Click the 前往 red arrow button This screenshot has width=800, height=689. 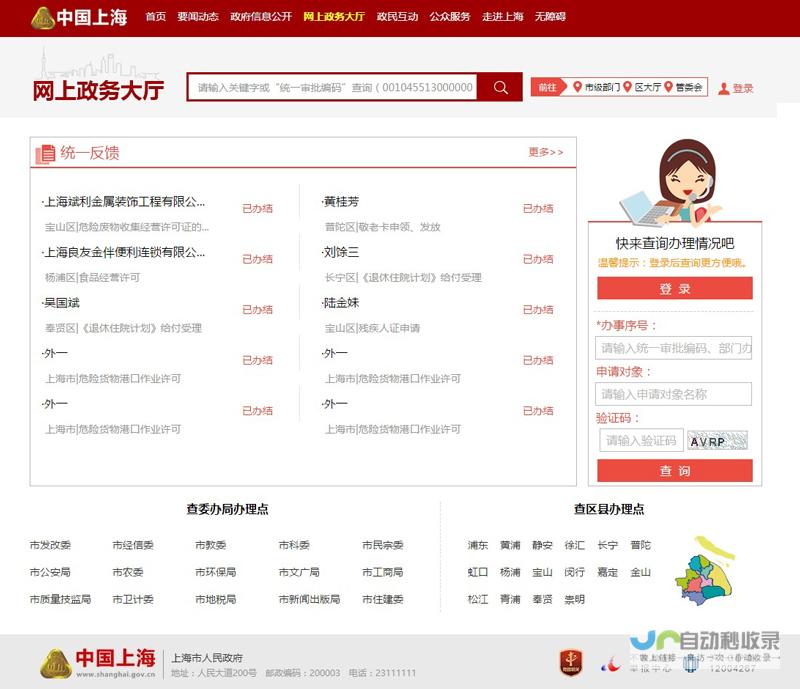point(548,87)
